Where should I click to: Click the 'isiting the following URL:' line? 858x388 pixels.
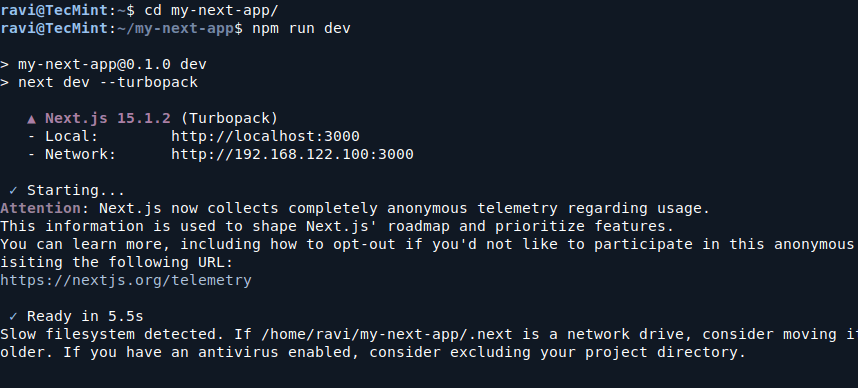tap(117, 262)
